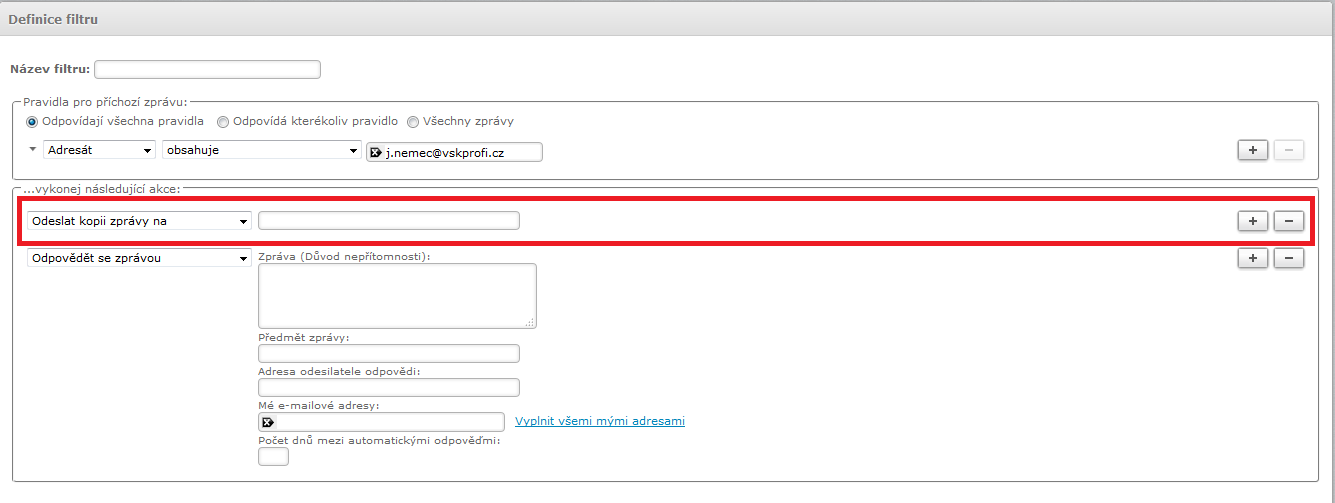Click the small triangle left of Adresát

(x=32, y=149)
